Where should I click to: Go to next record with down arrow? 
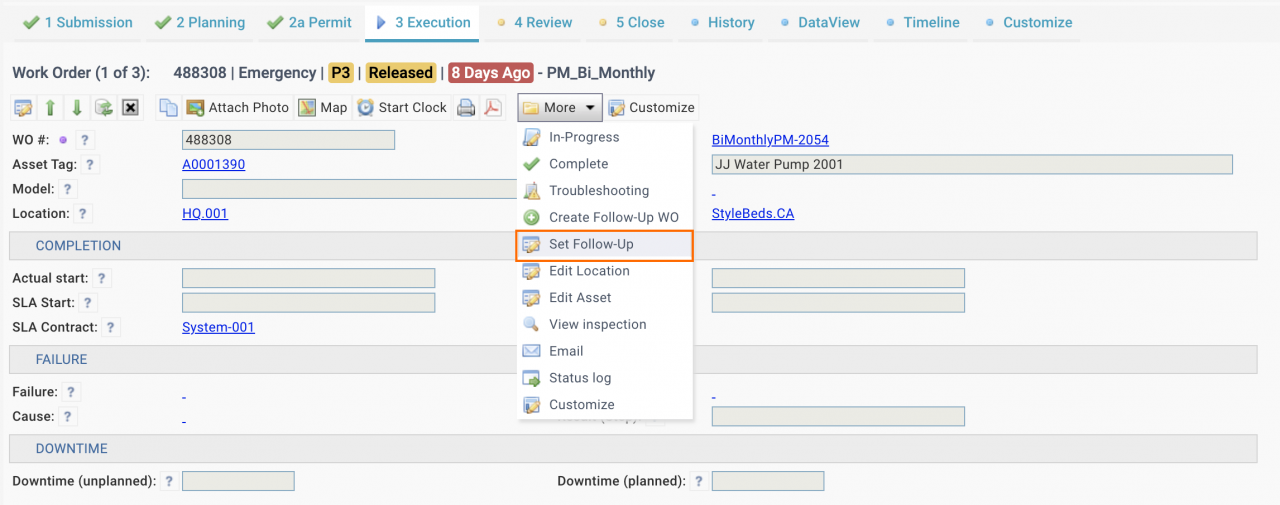[x=76, y=108]
